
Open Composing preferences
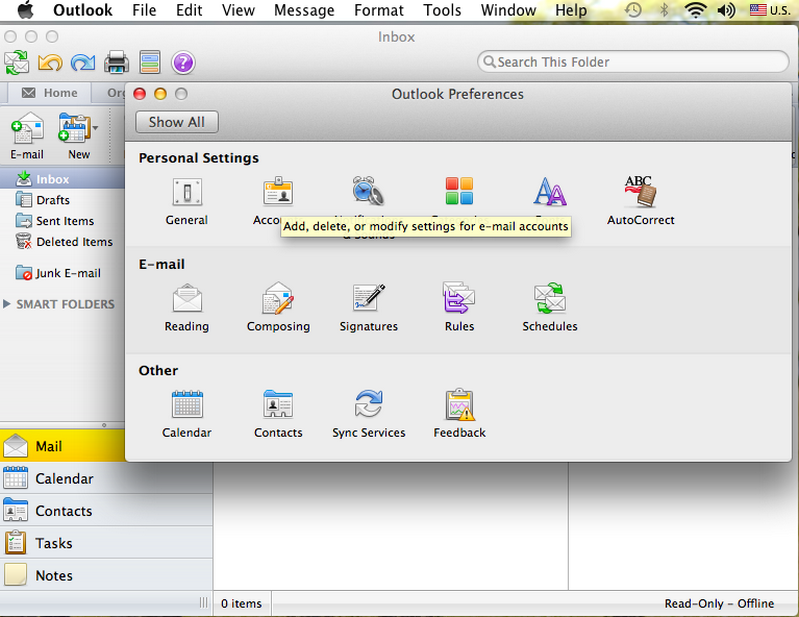coord(278,308)
